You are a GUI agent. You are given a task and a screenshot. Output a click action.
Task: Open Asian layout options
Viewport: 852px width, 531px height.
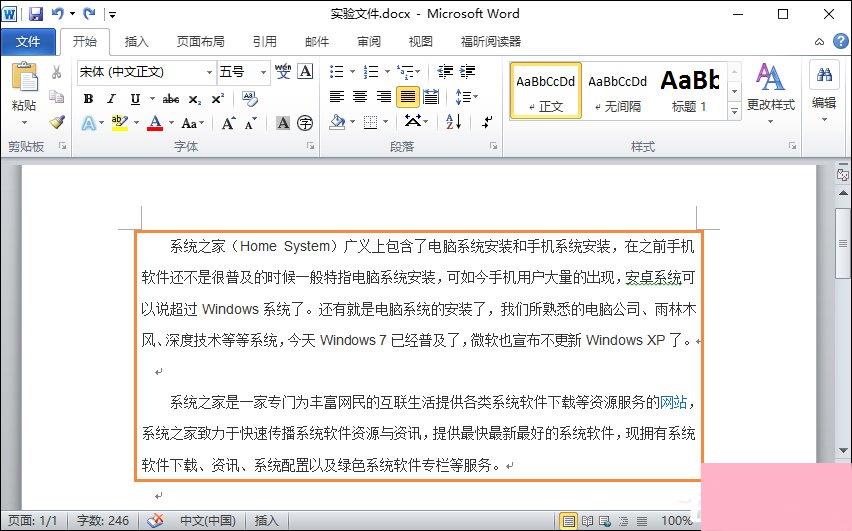pos(416,121)
